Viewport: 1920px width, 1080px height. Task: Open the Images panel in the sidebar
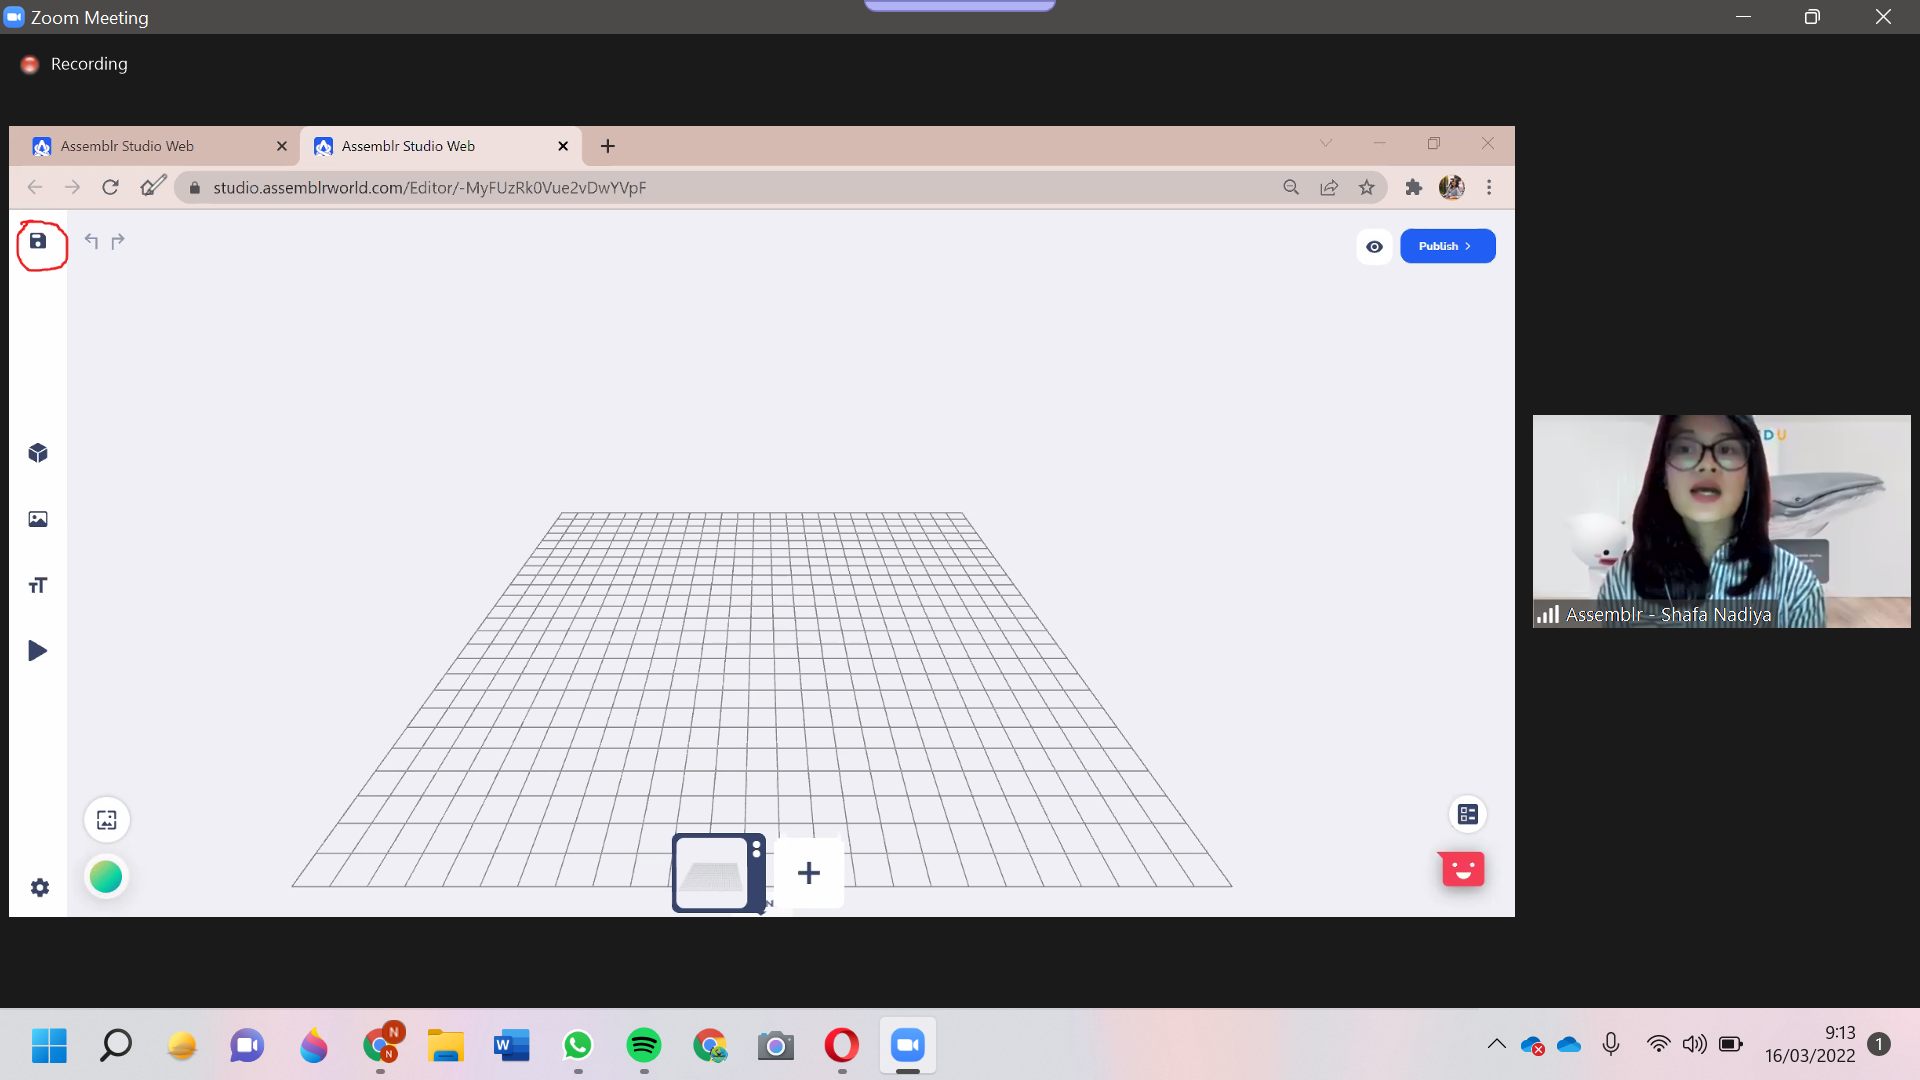pos(38,518)
